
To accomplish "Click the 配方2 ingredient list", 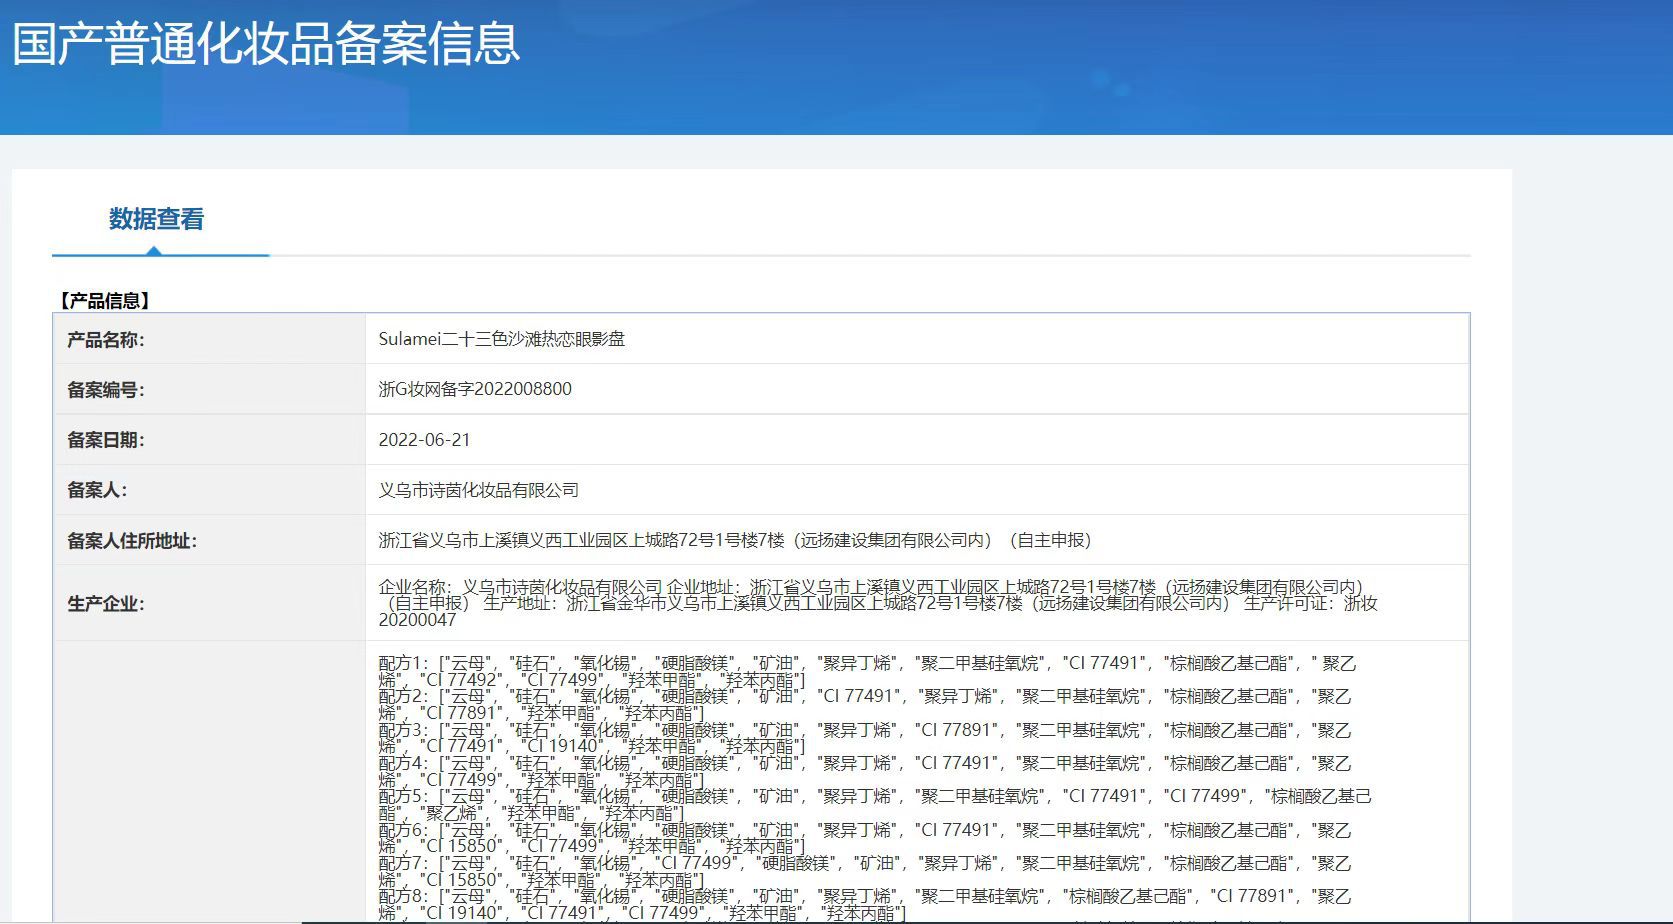I will [865, 704].
